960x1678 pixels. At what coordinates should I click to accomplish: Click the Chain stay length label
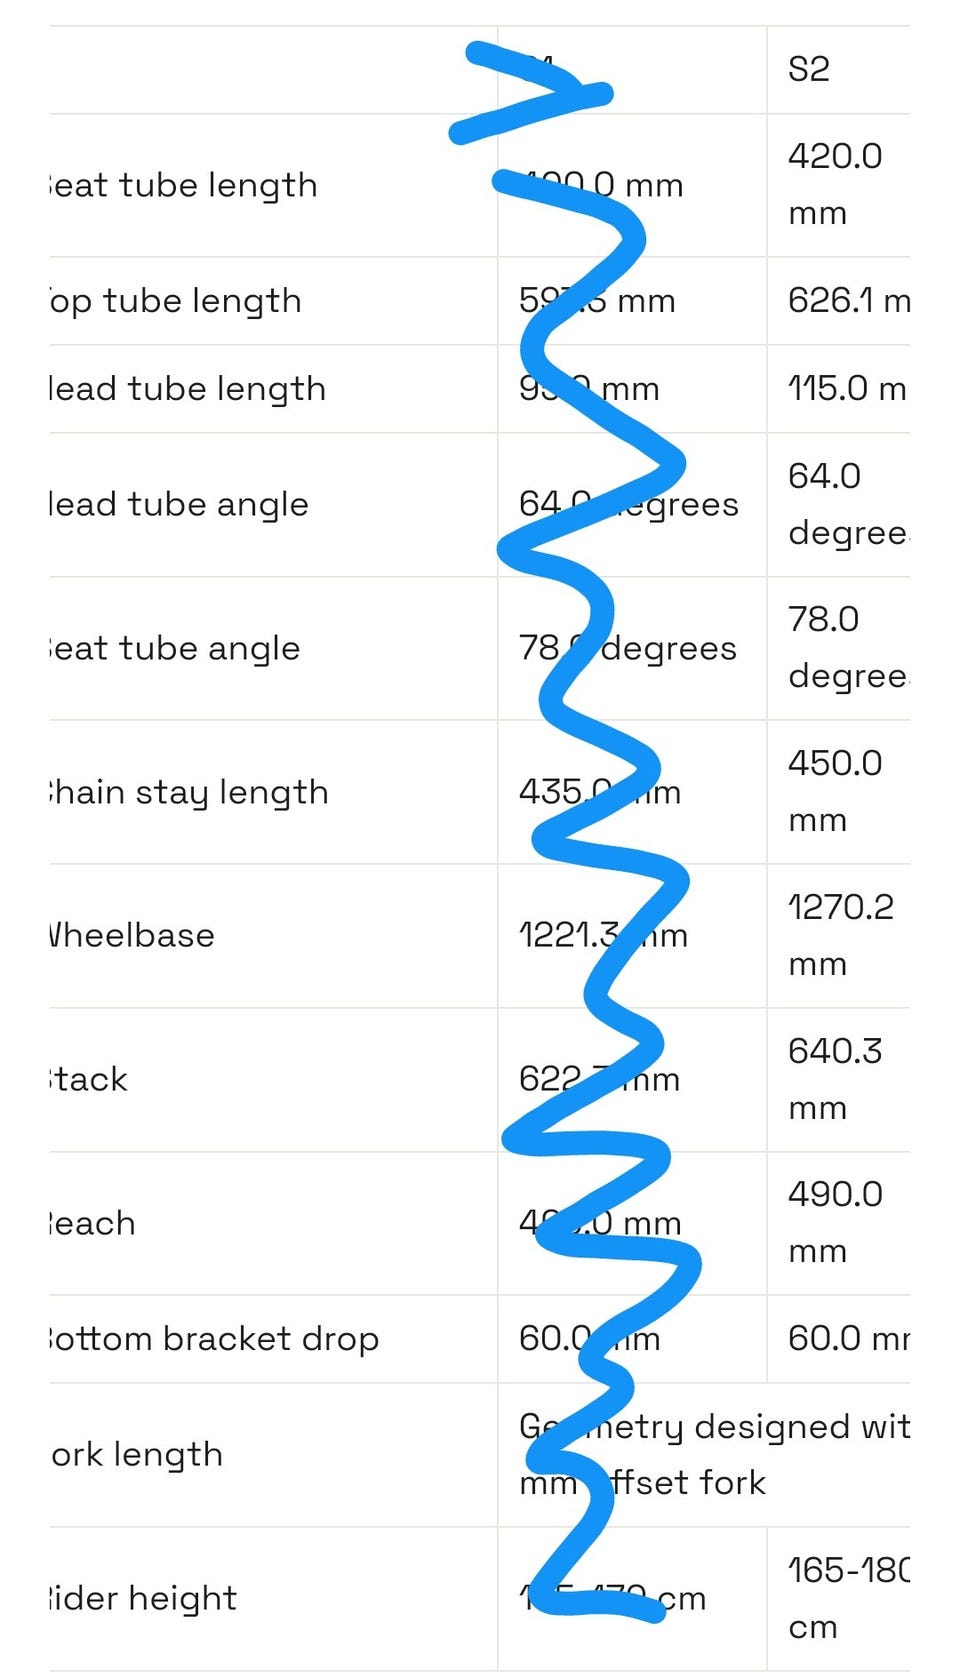click(x=188, y=792)
